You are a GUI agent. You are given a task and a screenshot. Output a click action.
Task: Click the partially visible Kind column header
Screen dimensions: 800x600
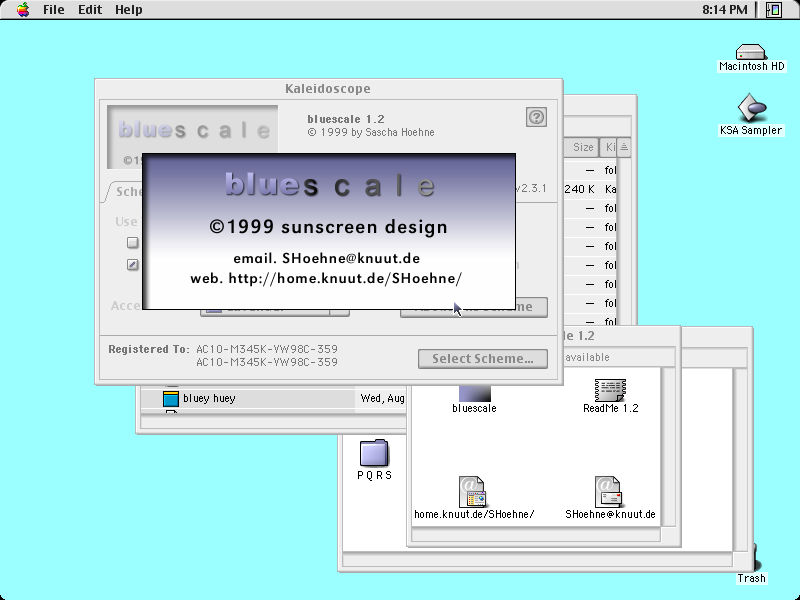(x=608, y=147)
